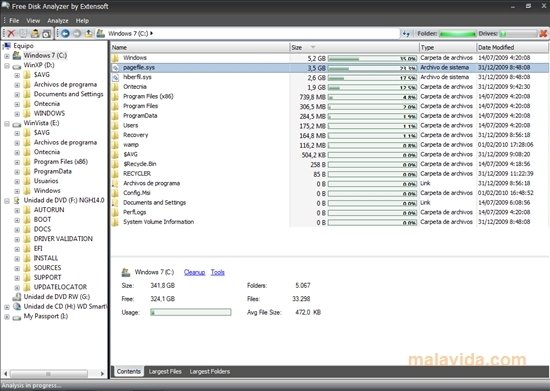Open the View menu
The image size is (550, 391).
[x=33, y=21]
